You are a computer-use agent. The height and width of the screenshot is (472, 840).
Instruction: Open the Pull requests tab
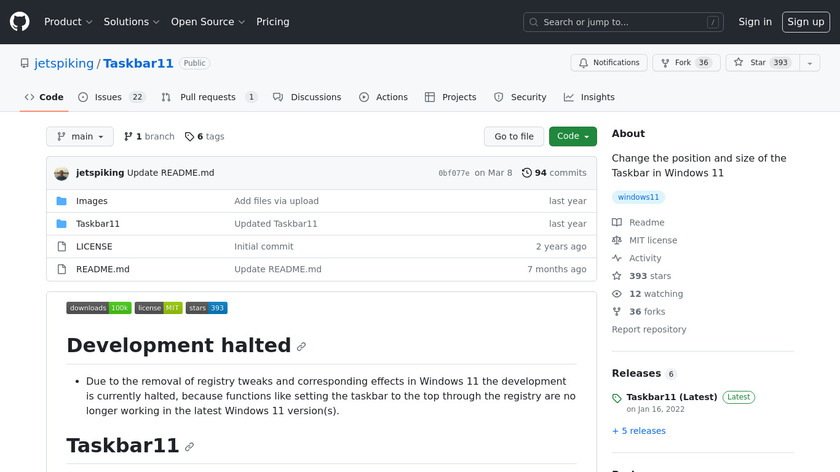point(210,98)
